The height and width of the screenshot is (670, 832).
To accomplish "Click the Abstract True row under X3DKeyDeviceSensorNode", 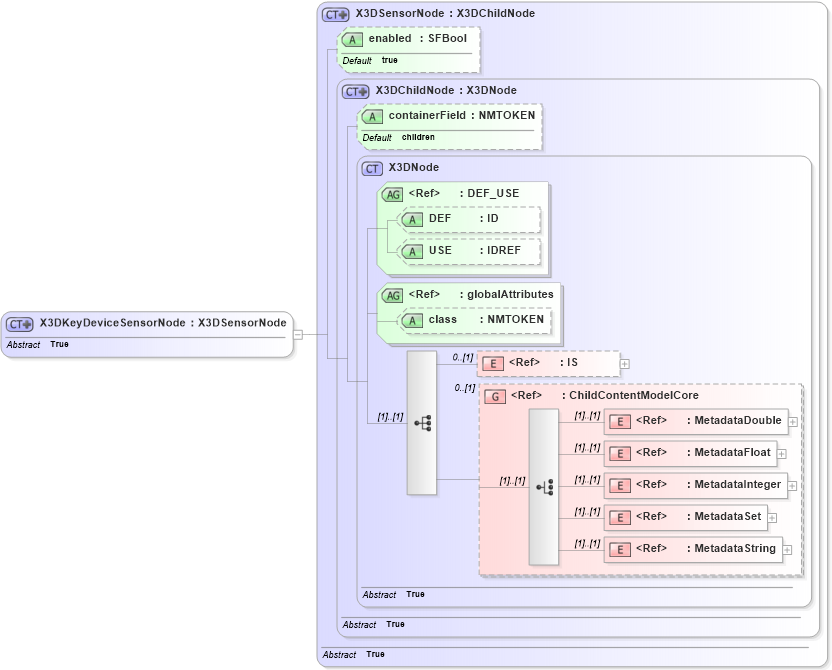I will point(38,344).
